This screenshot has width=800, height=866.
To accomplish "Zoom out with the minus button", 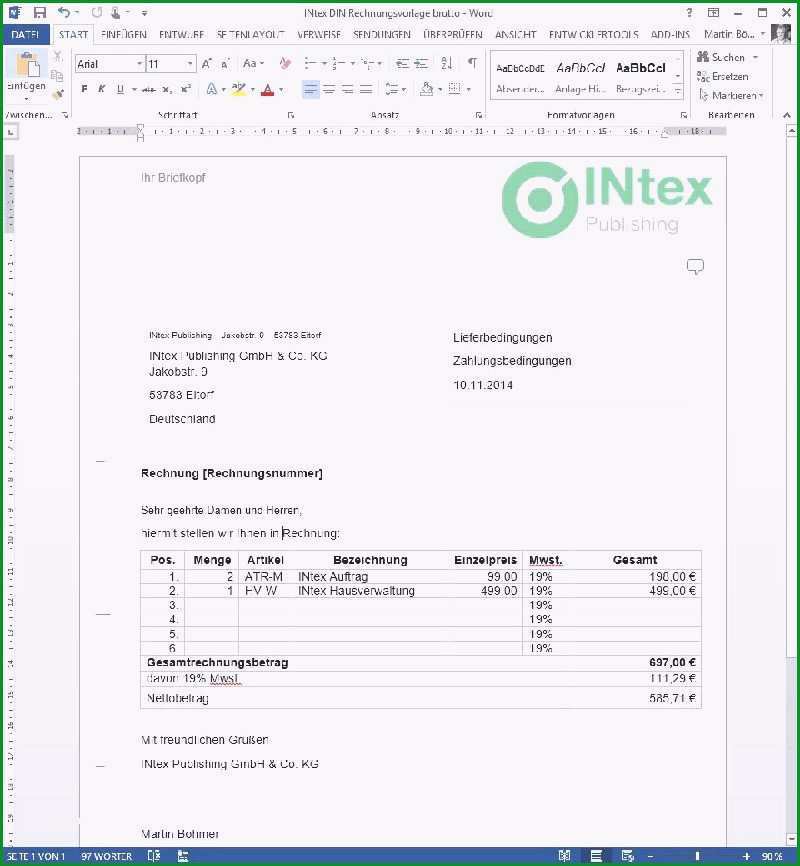I will [x=650, y=856].
